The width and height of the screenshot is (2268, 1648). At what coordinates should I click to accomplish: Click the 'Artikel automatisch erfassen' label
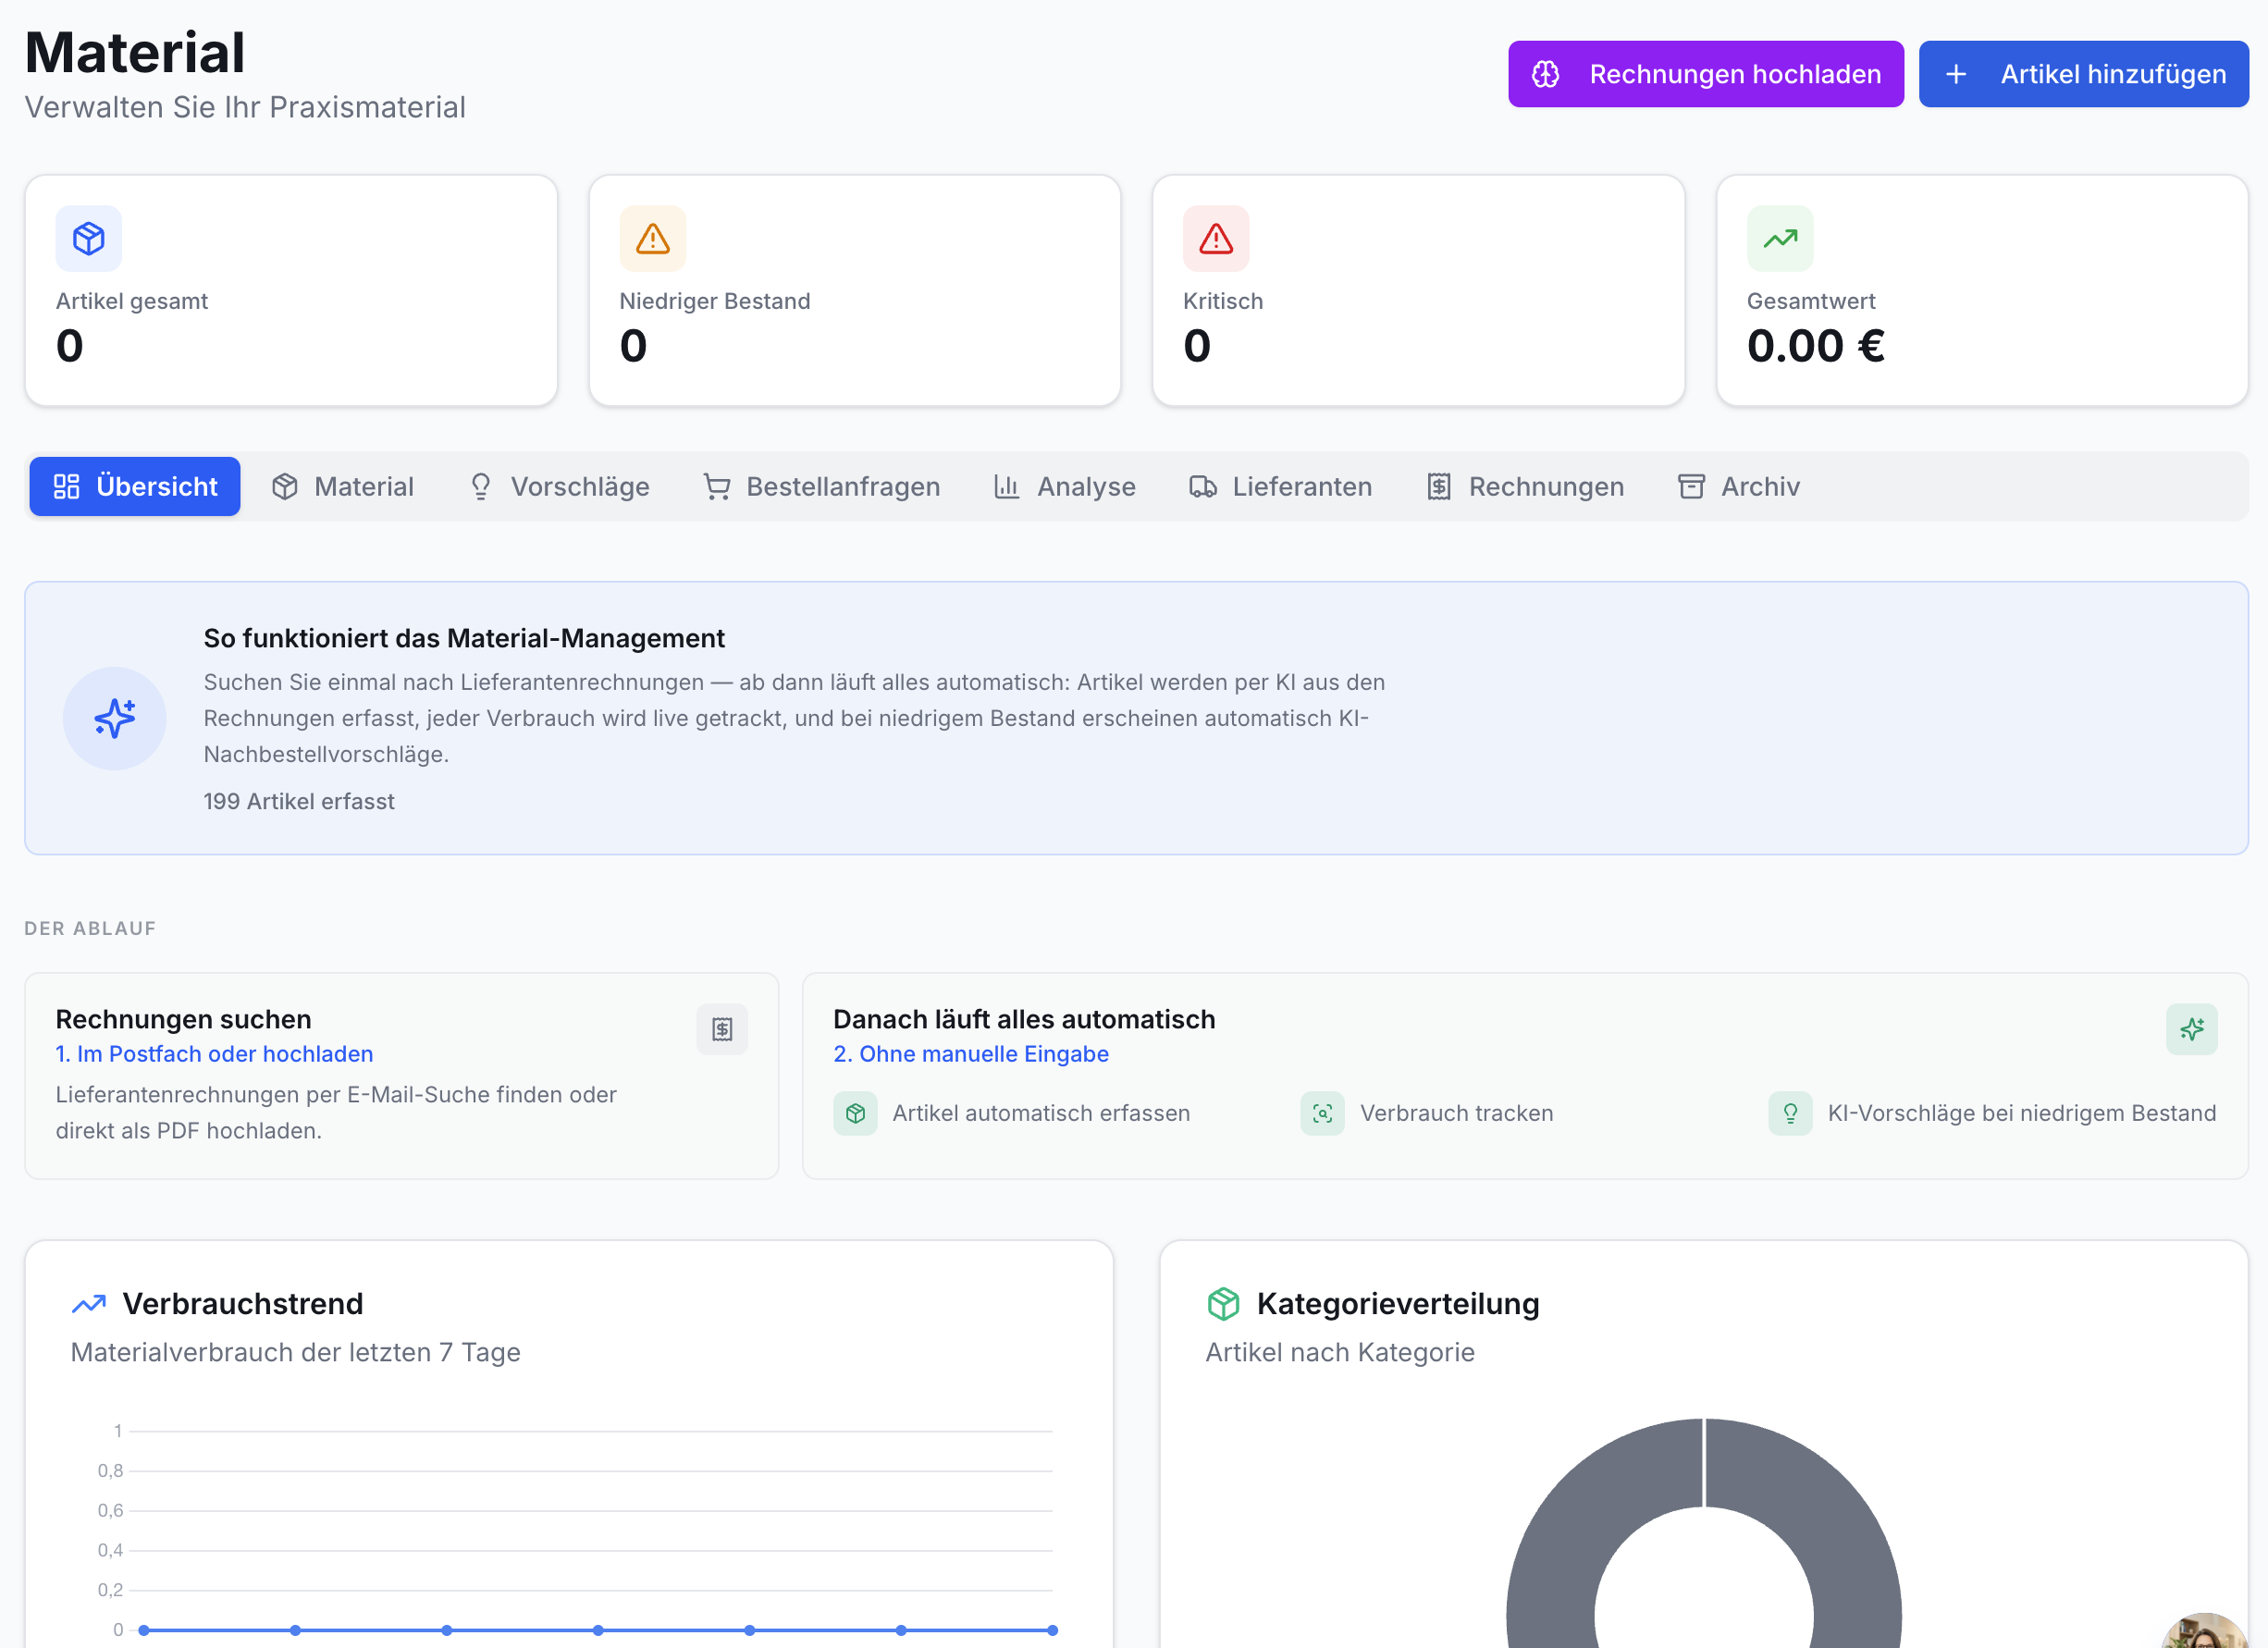click(1041, 1113)
